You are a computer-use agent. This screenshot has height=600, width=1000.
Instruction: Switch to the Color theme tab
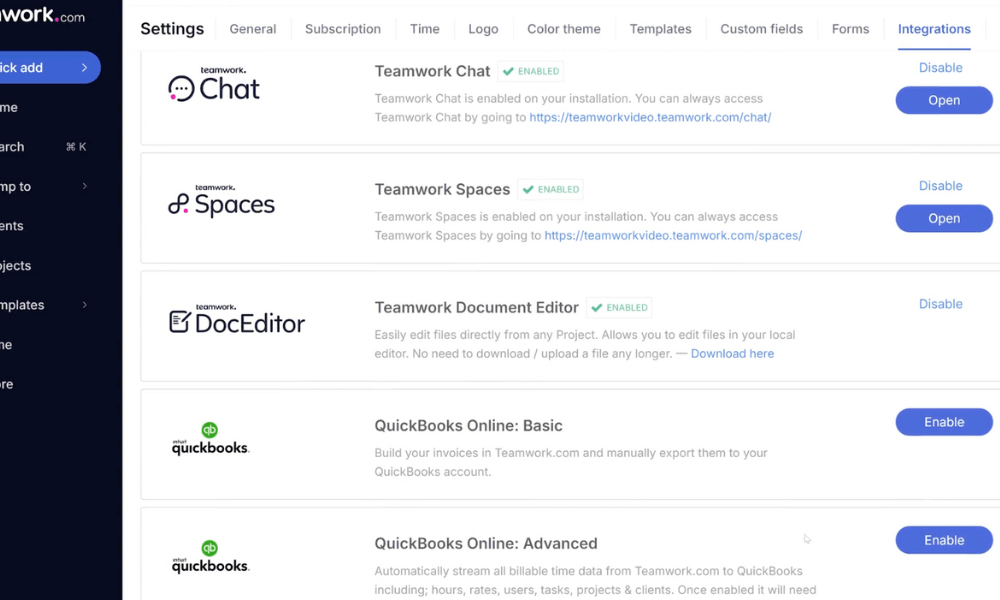pyautogui.click(x=564, y=29)
